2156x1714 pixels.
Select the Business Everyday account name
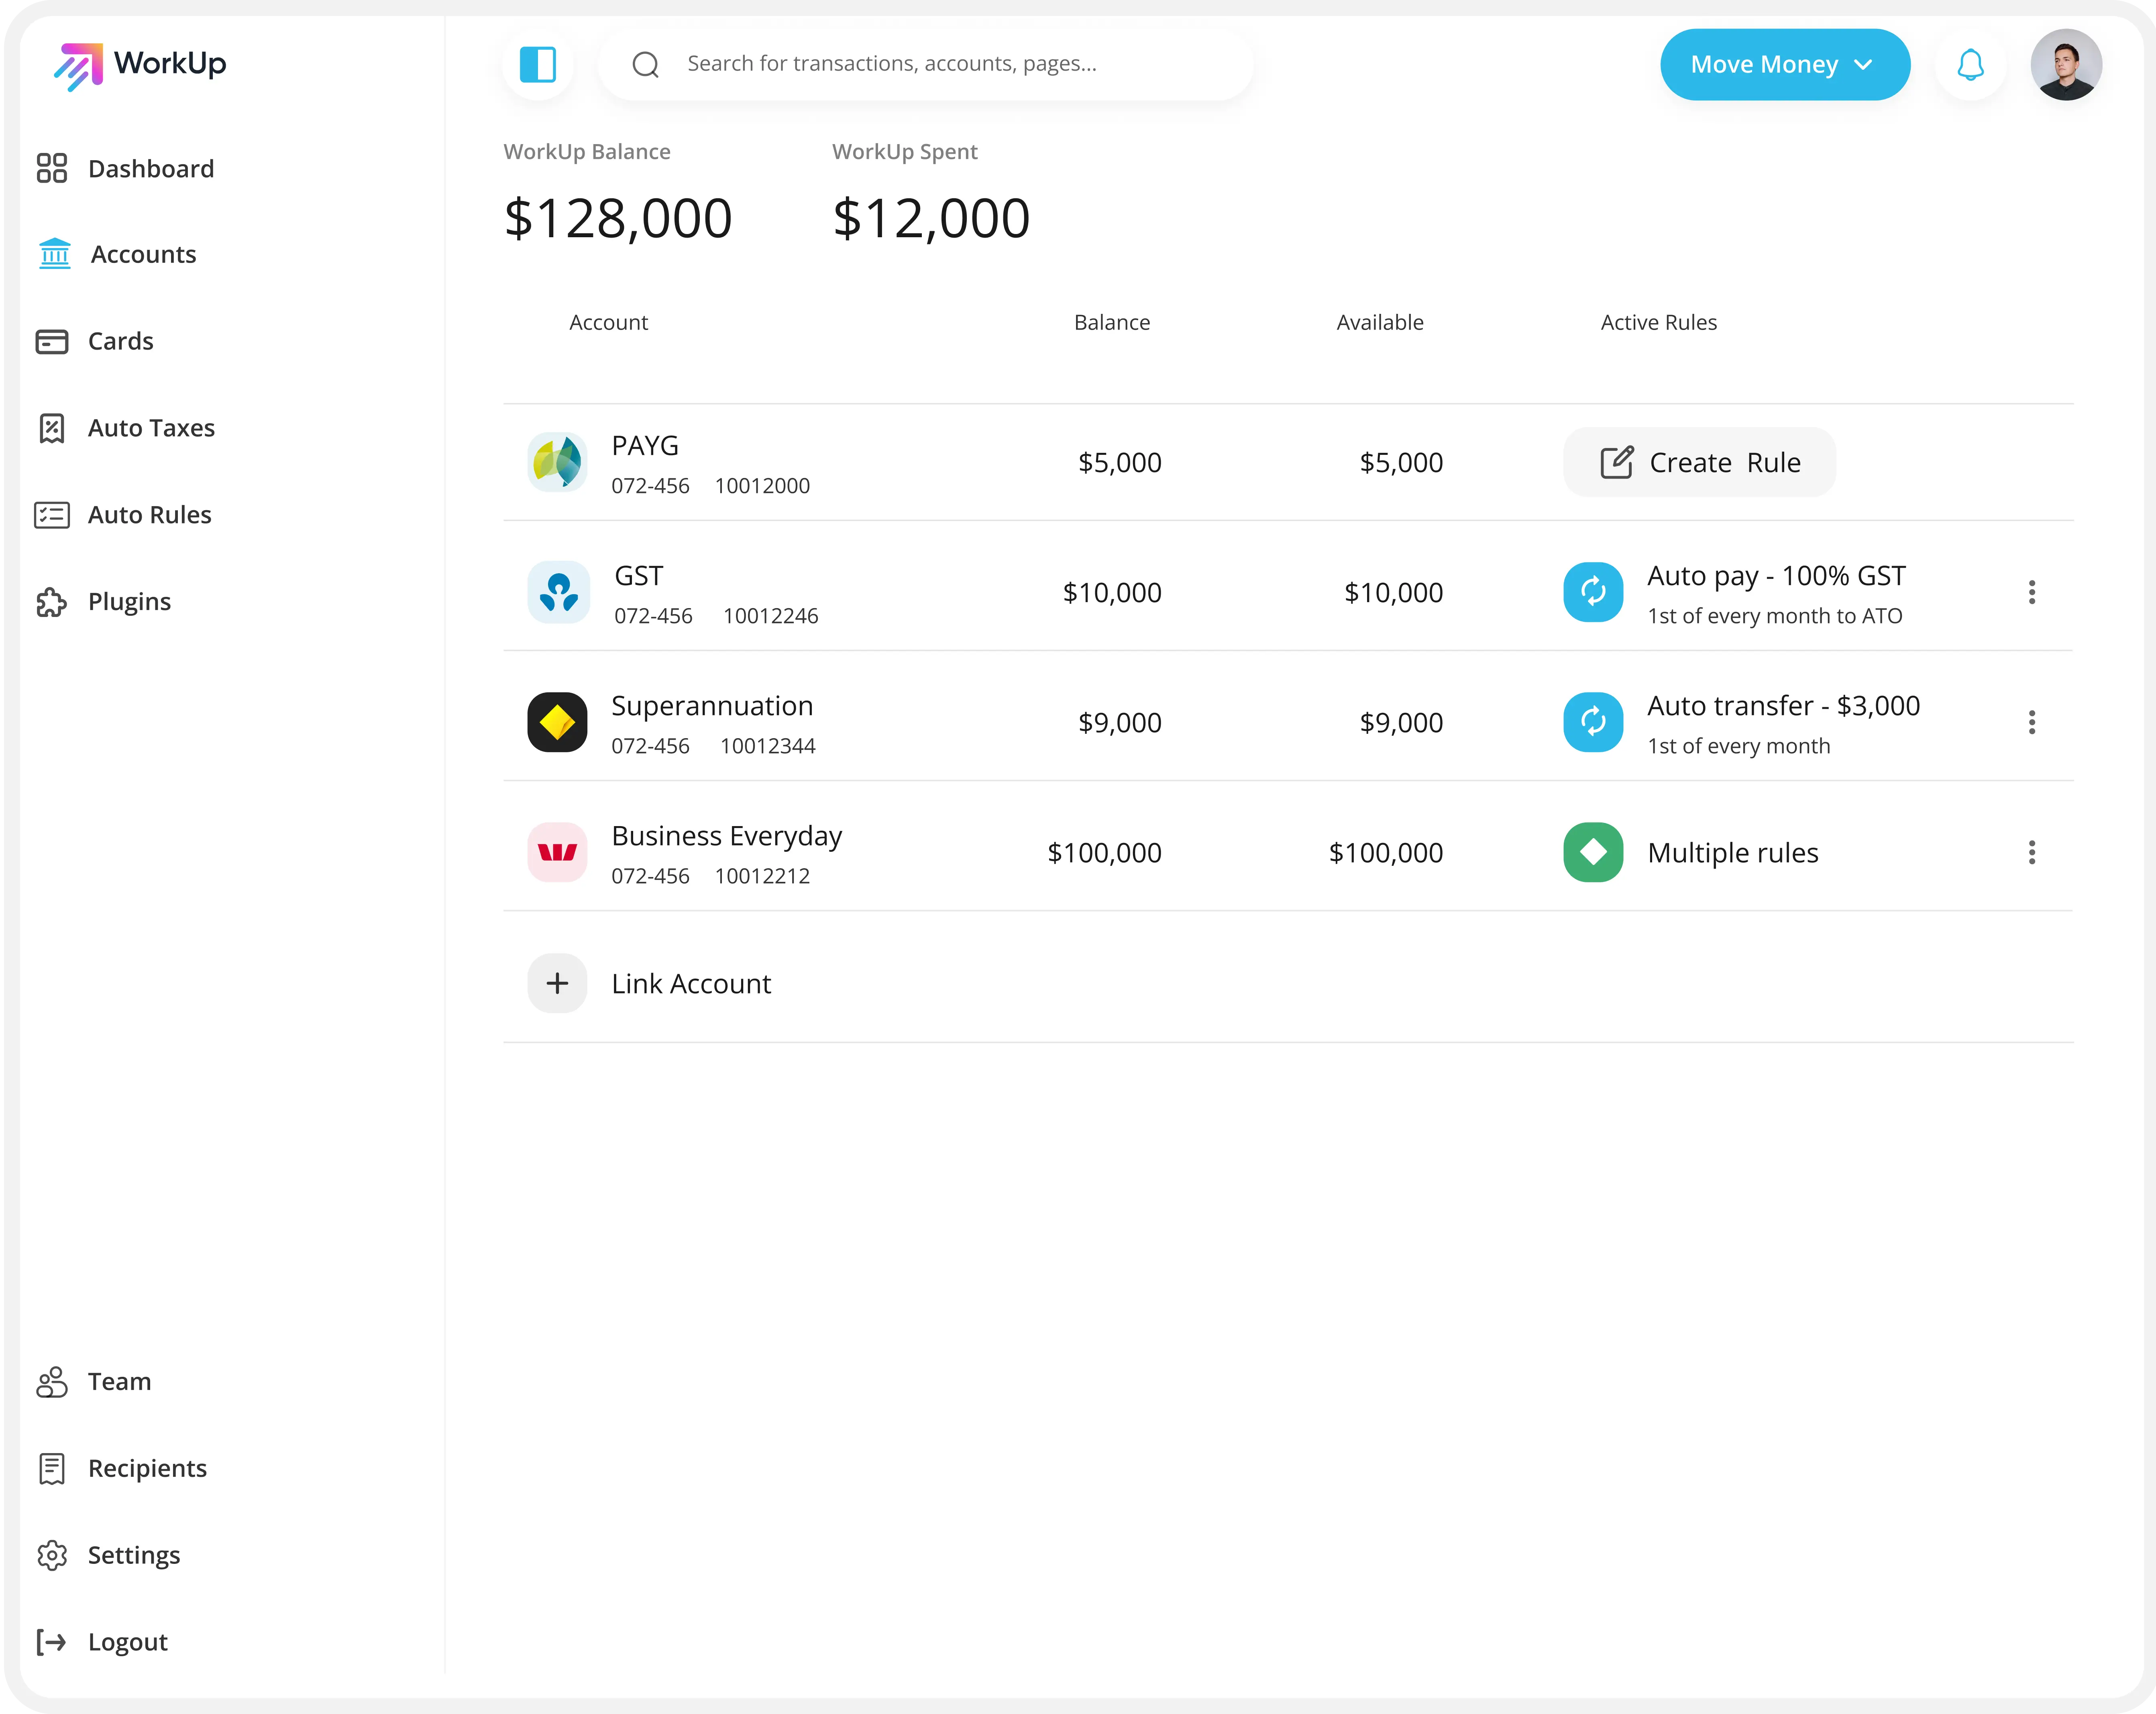click(x=727, y=836)
